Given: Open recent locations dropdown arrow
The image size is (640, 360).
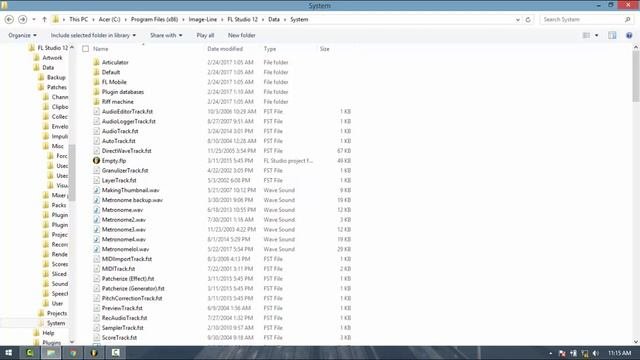Looking at the screenshot, I should pos(34,20).
